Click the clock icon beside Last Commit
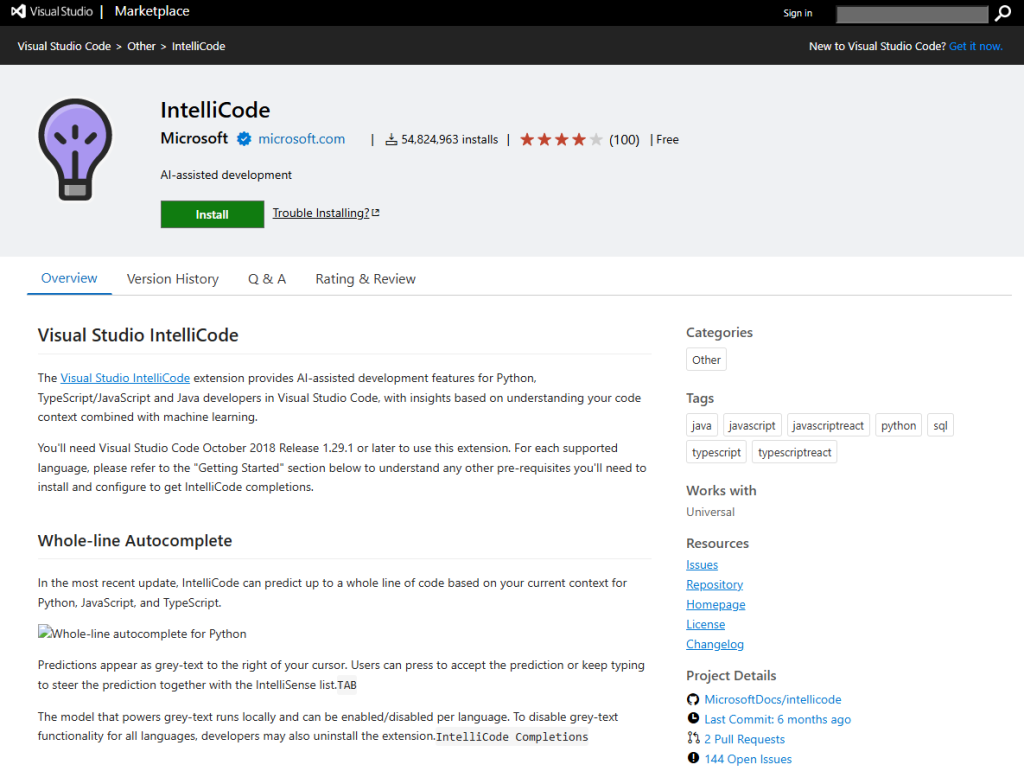The height and width of the screenshot is (771, 1024). point(693,718)
